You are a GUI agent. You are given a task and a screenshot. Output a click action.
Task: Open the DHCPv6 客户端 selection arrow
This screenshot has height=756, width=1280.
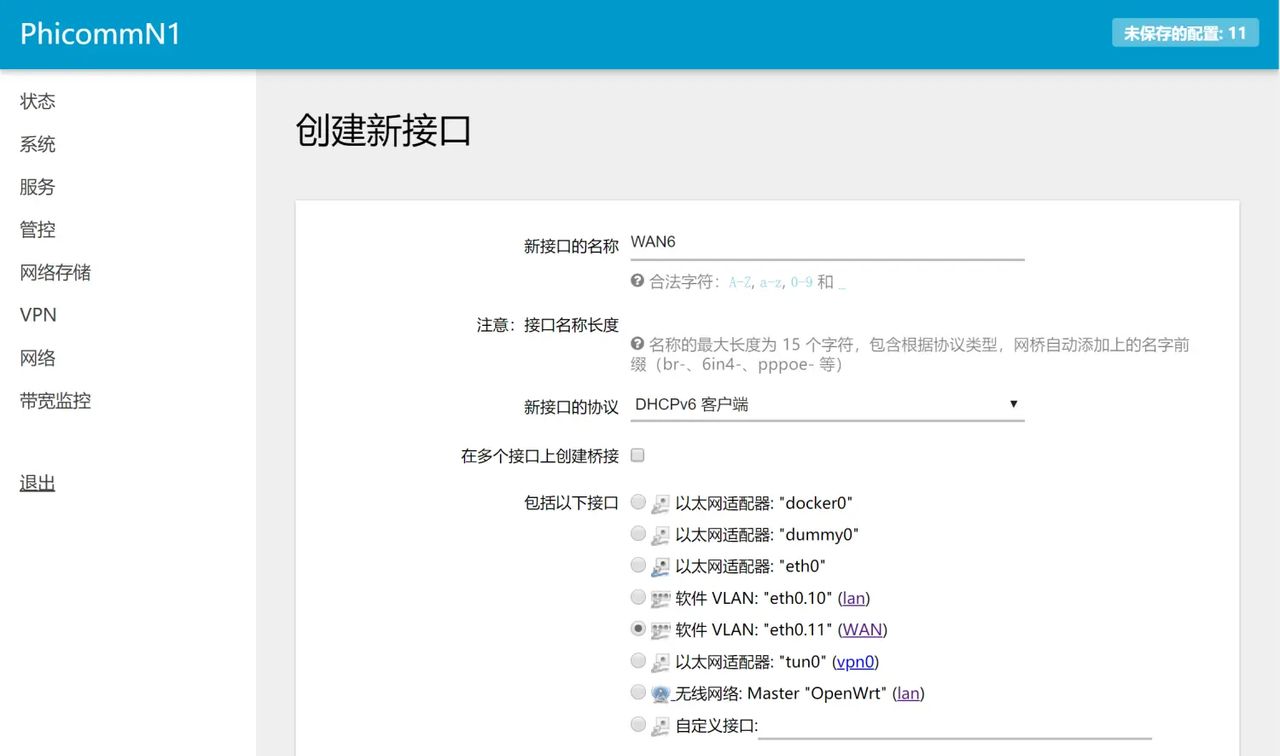pyautogui.click(x=1014, y=404)
